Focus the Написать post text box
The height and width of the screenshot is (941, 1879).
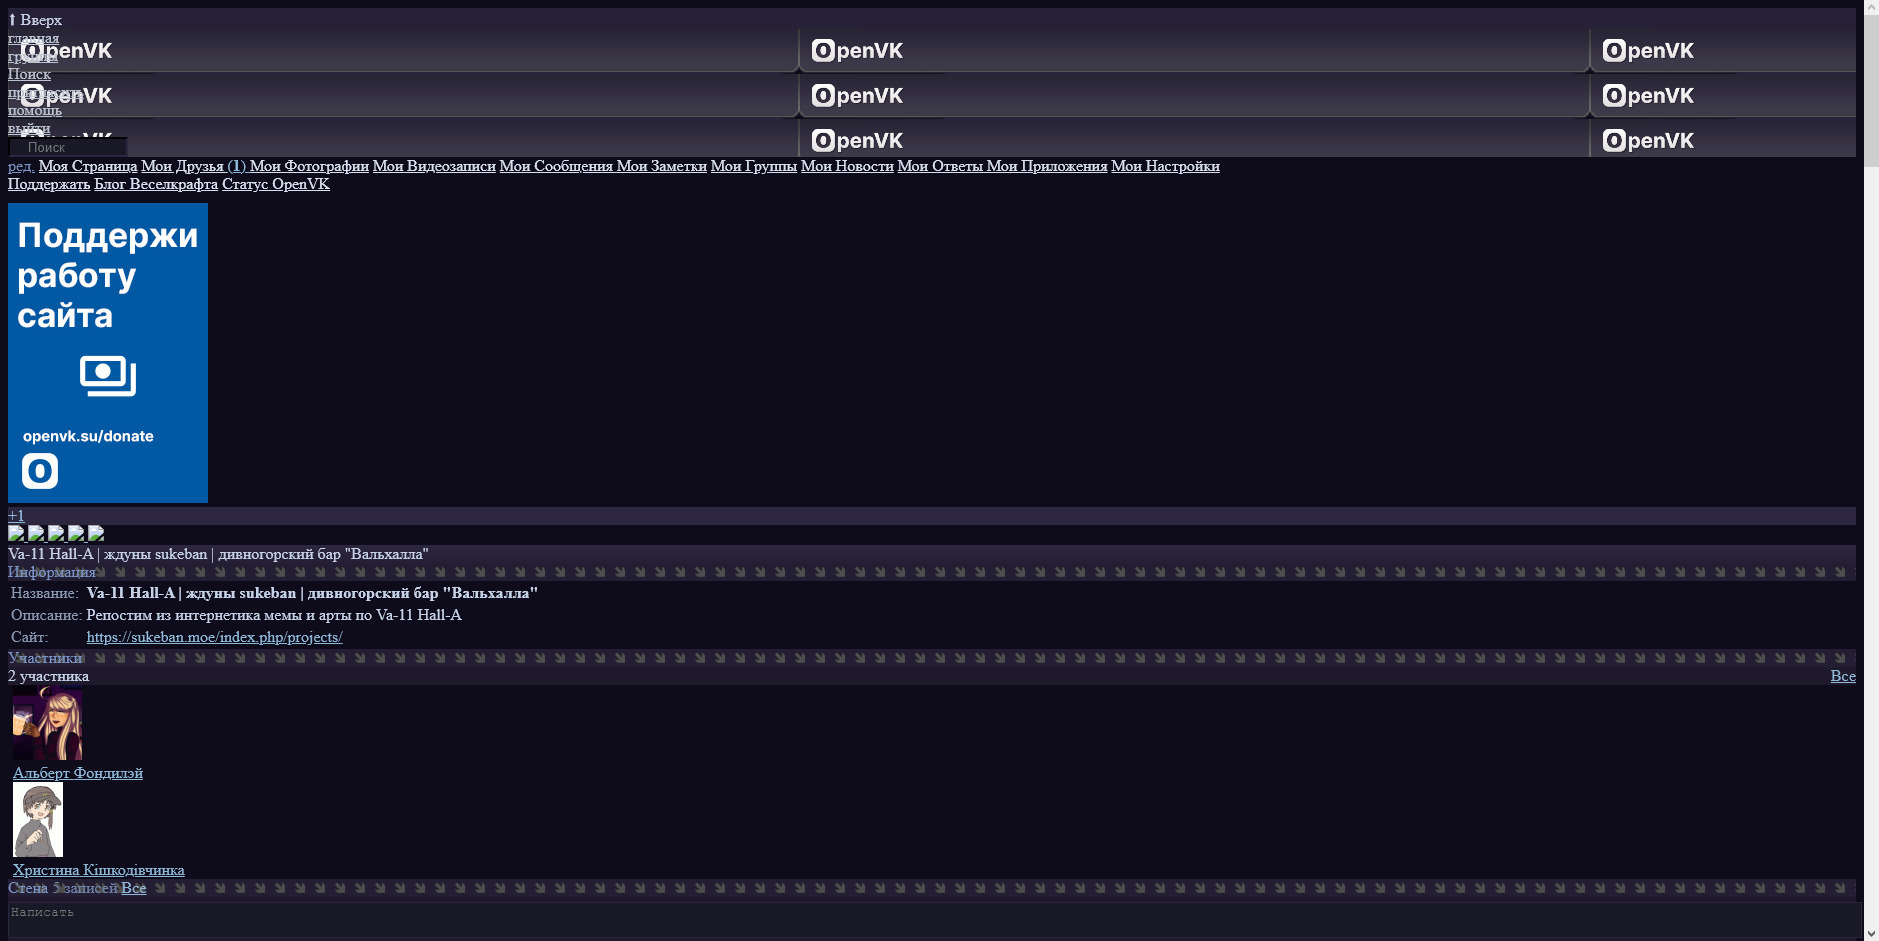pyautogui.click(x=934, y=920)
